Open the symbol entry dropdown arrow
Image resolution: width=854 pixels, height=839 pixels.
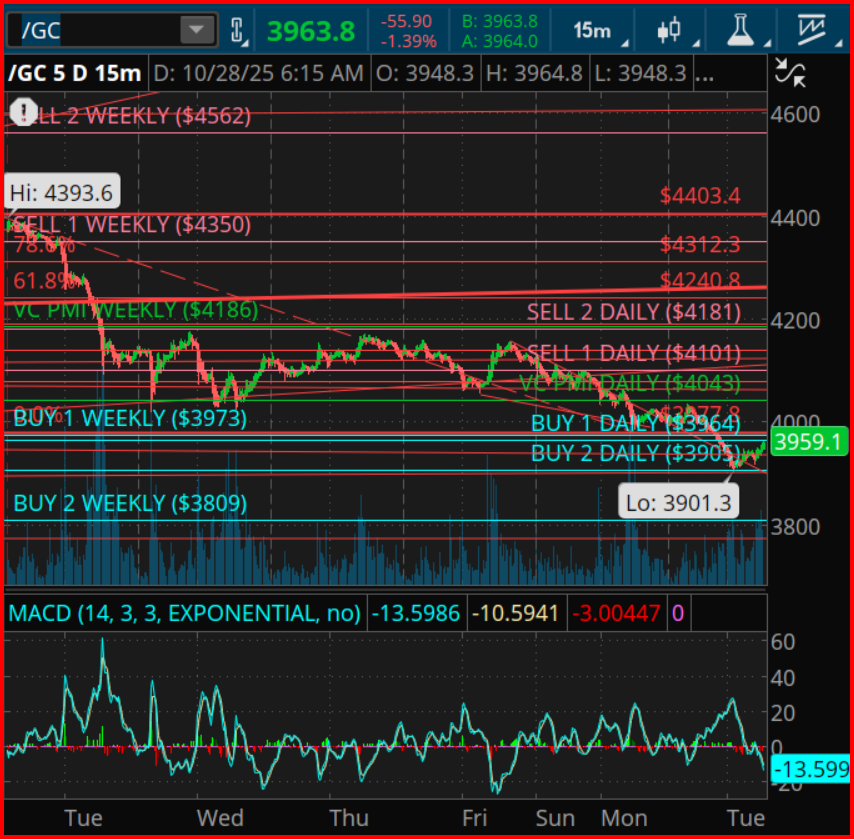[197, 29]
